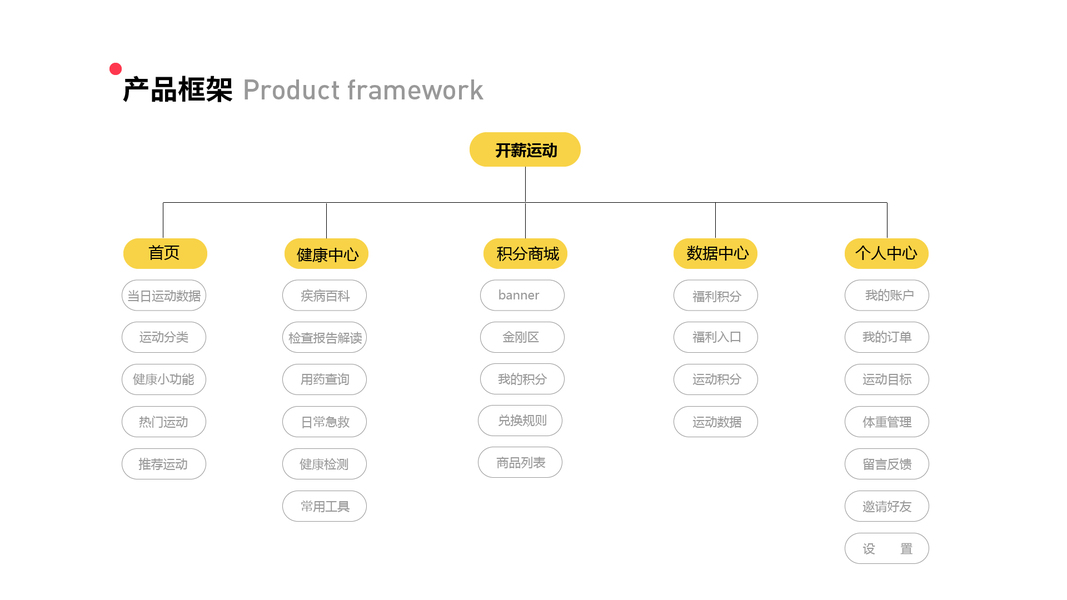This screenshot has width=1067, height=600.
Task: Select the 健康小功能 item
Action: coord(164,380)
